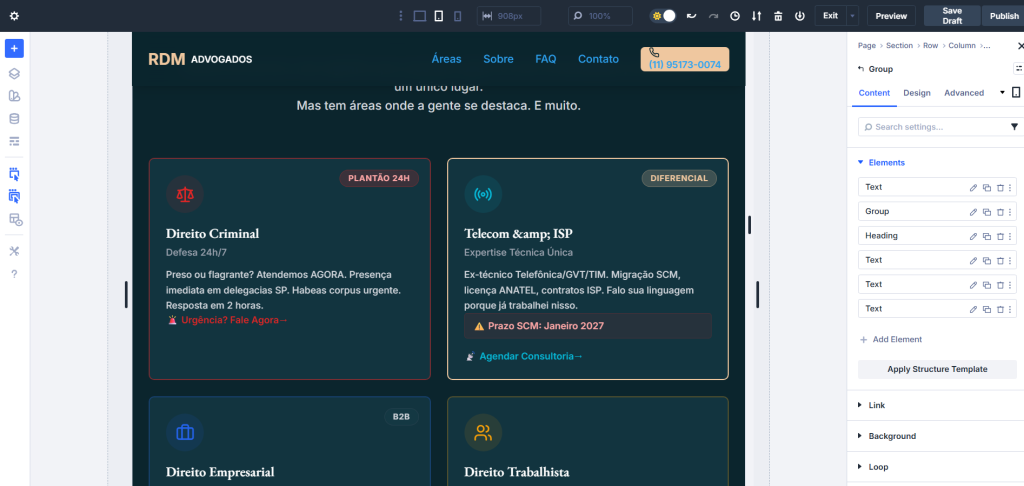Viewport: 1024px width, 486px height.
Task: Open the dropdown arrow beside the Advanced tab
Action: click(1002, 93)
